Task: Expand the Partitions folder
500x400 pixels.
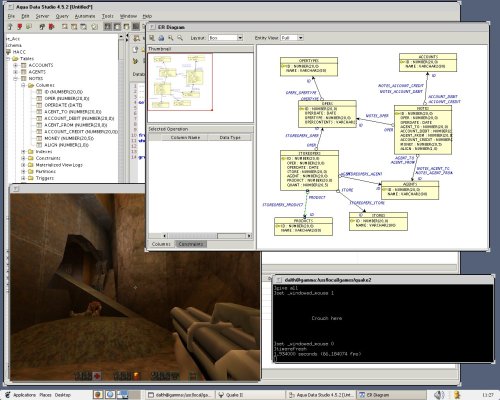Action: tap(23, 172)
